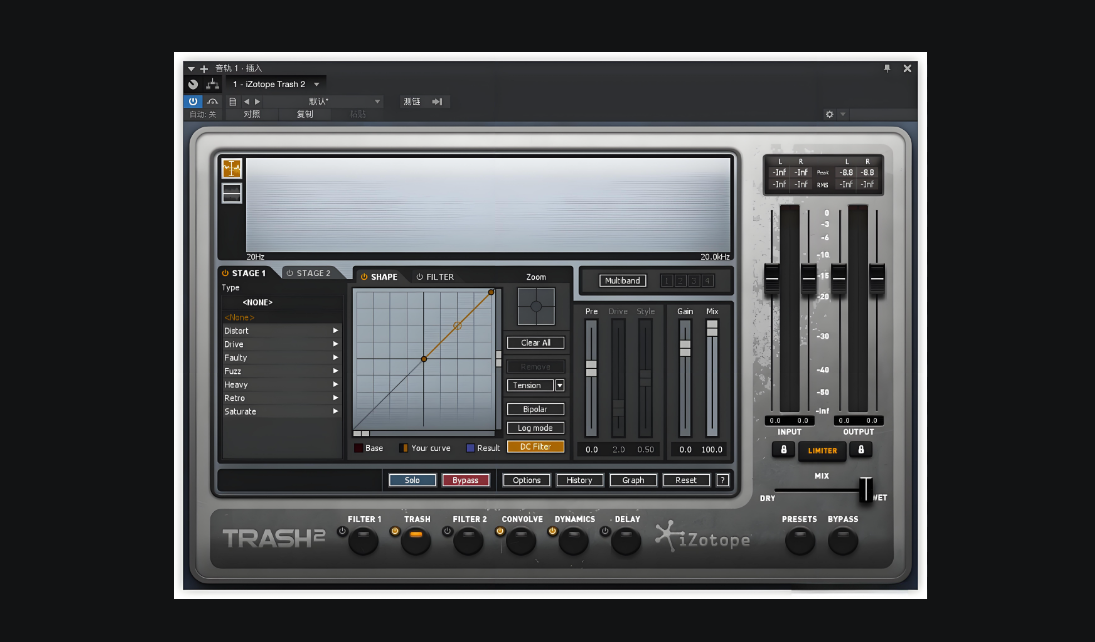Click the Gain slider handle

pyautogui.click(x=685, y=348)
